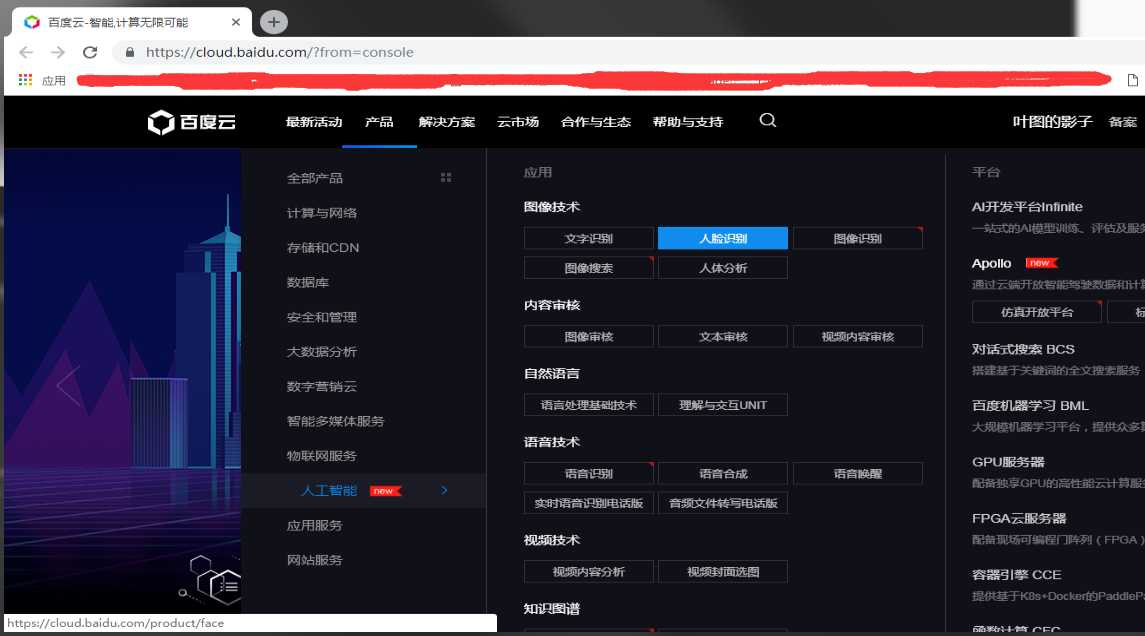1145x636 pixels.
Task: Open 仿真开放平台 button
Action: pos(1037,313)
